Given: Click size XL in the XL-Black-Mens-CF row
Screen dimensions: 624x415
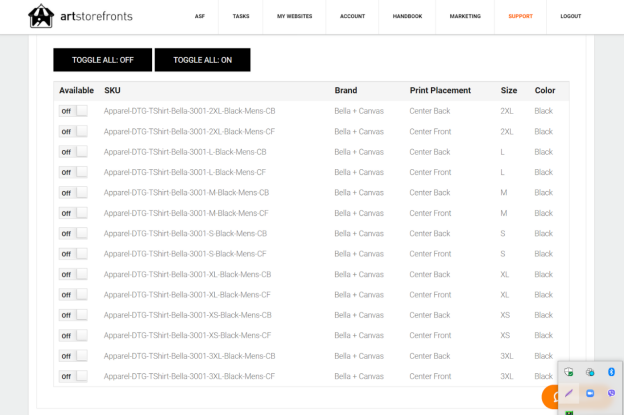Looking at the screenshot, I should (x=505, y=294).
